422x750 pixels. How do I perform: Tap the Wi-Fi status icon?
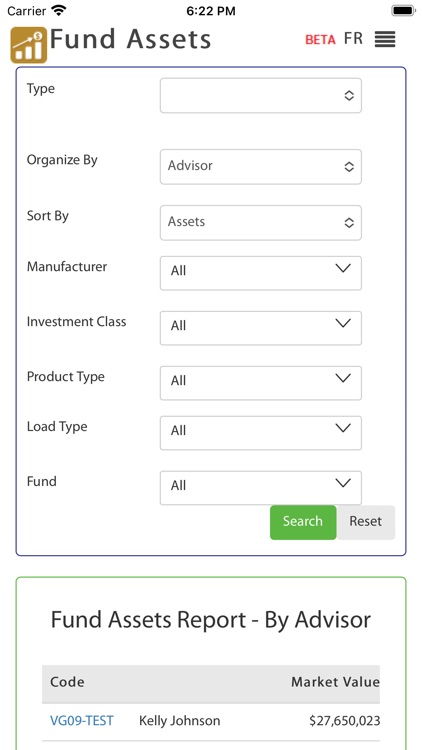click(x=59, y=10)
